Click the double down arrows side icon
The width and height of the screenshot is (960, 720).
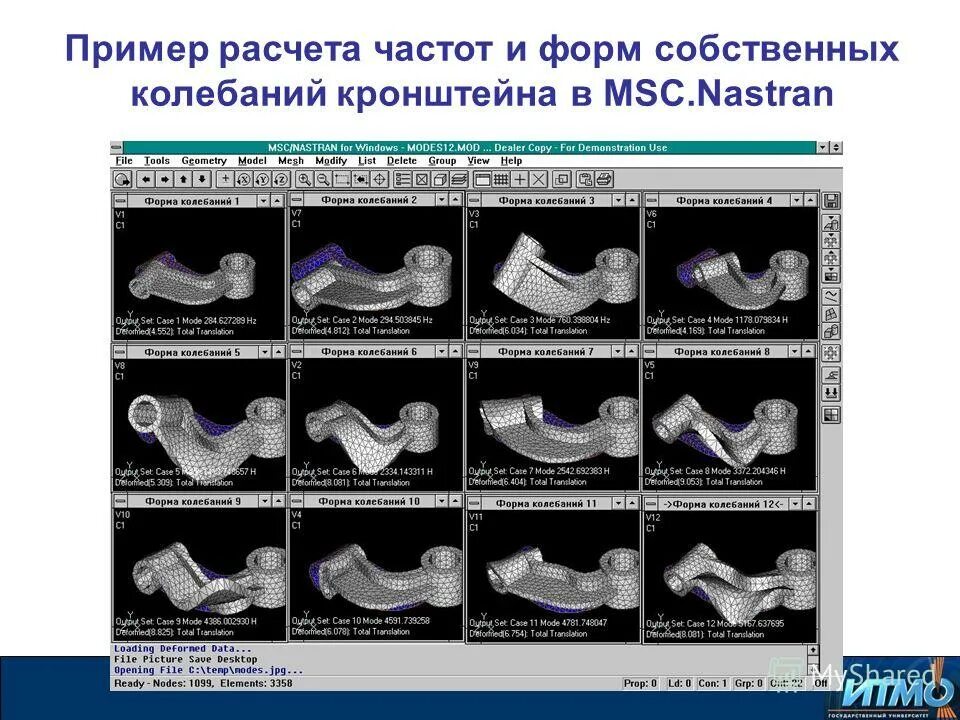pos(831,392)
